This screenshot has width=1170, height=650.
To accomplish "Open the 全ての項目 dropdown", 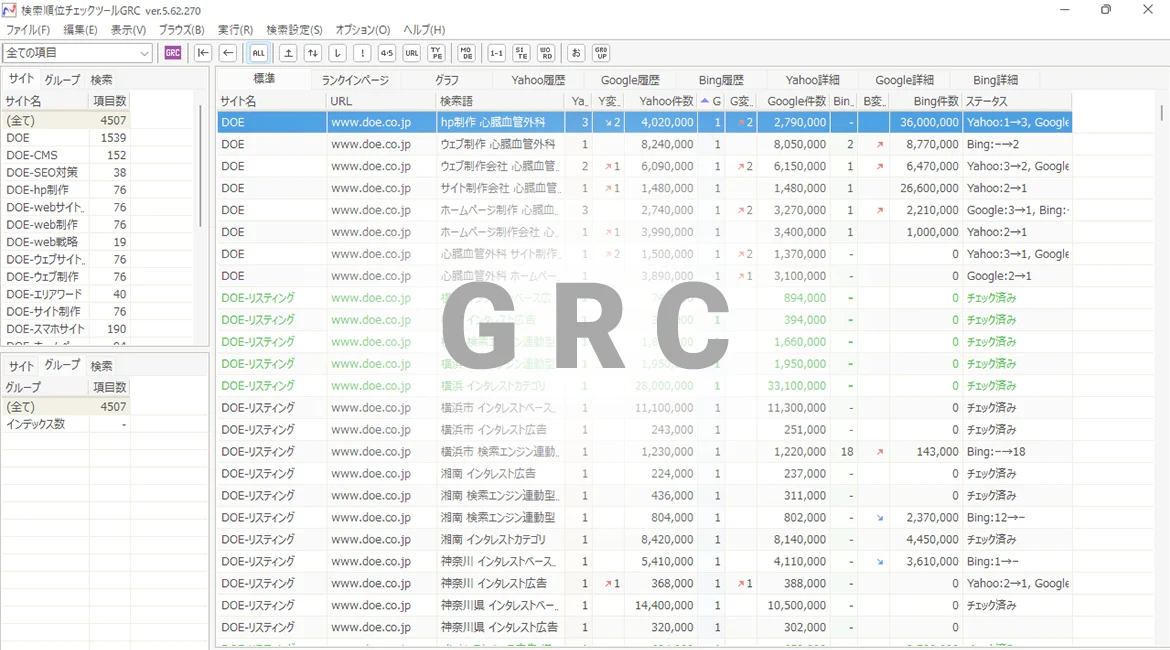I will coord(78,53).
